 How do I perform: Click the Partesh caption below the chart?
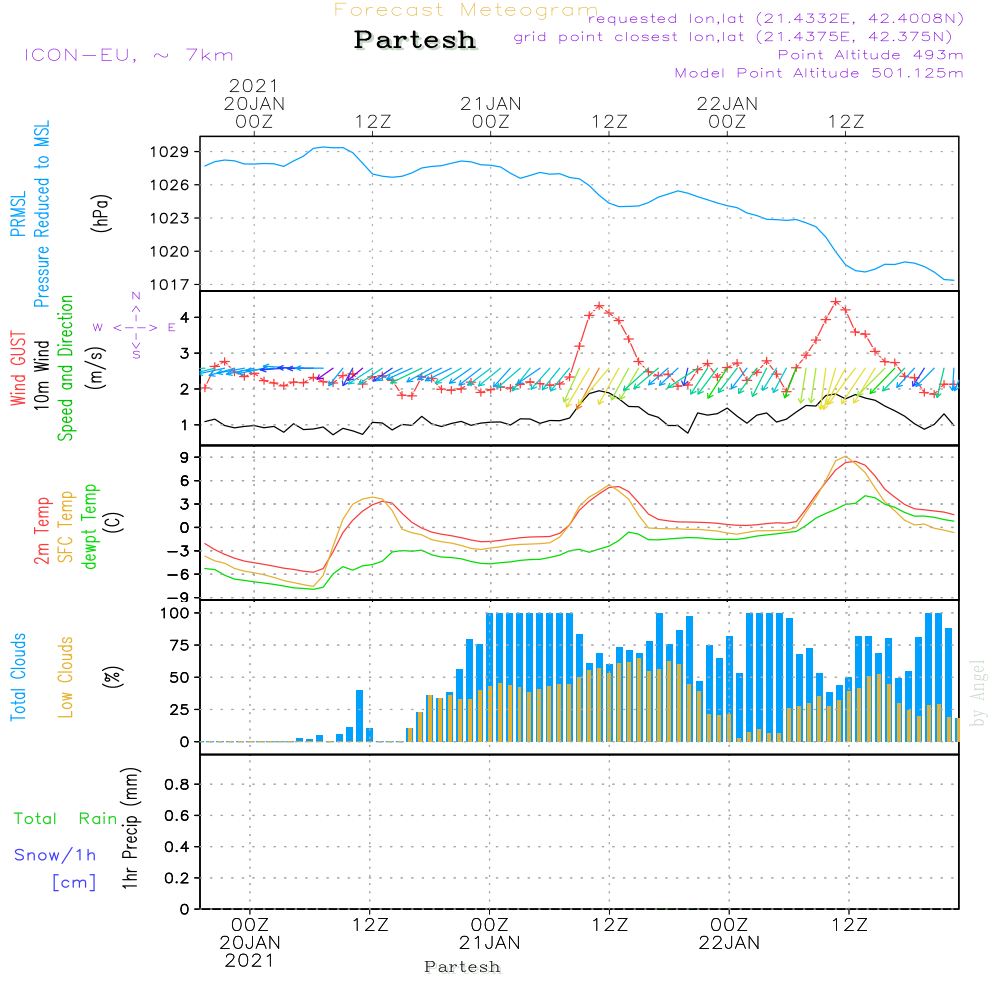[462, 967]
